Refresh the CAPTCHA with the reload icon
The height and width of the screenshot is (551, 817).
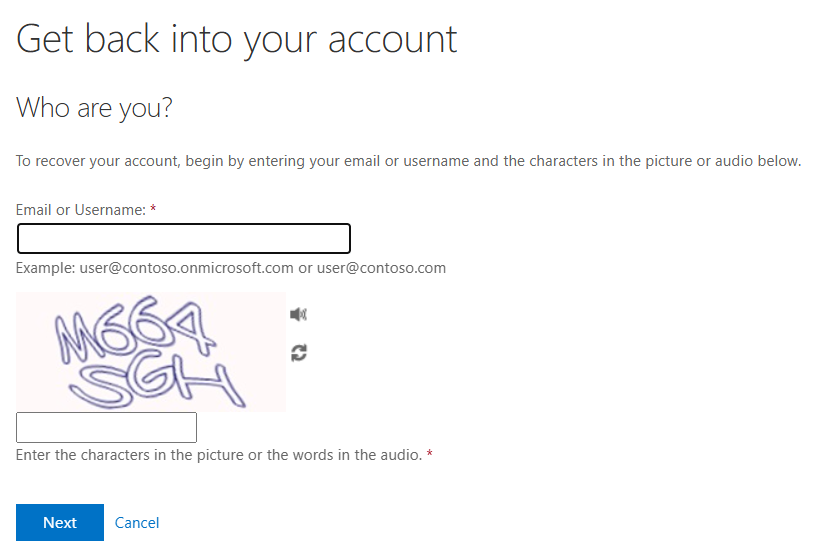[x=299, y=353]
